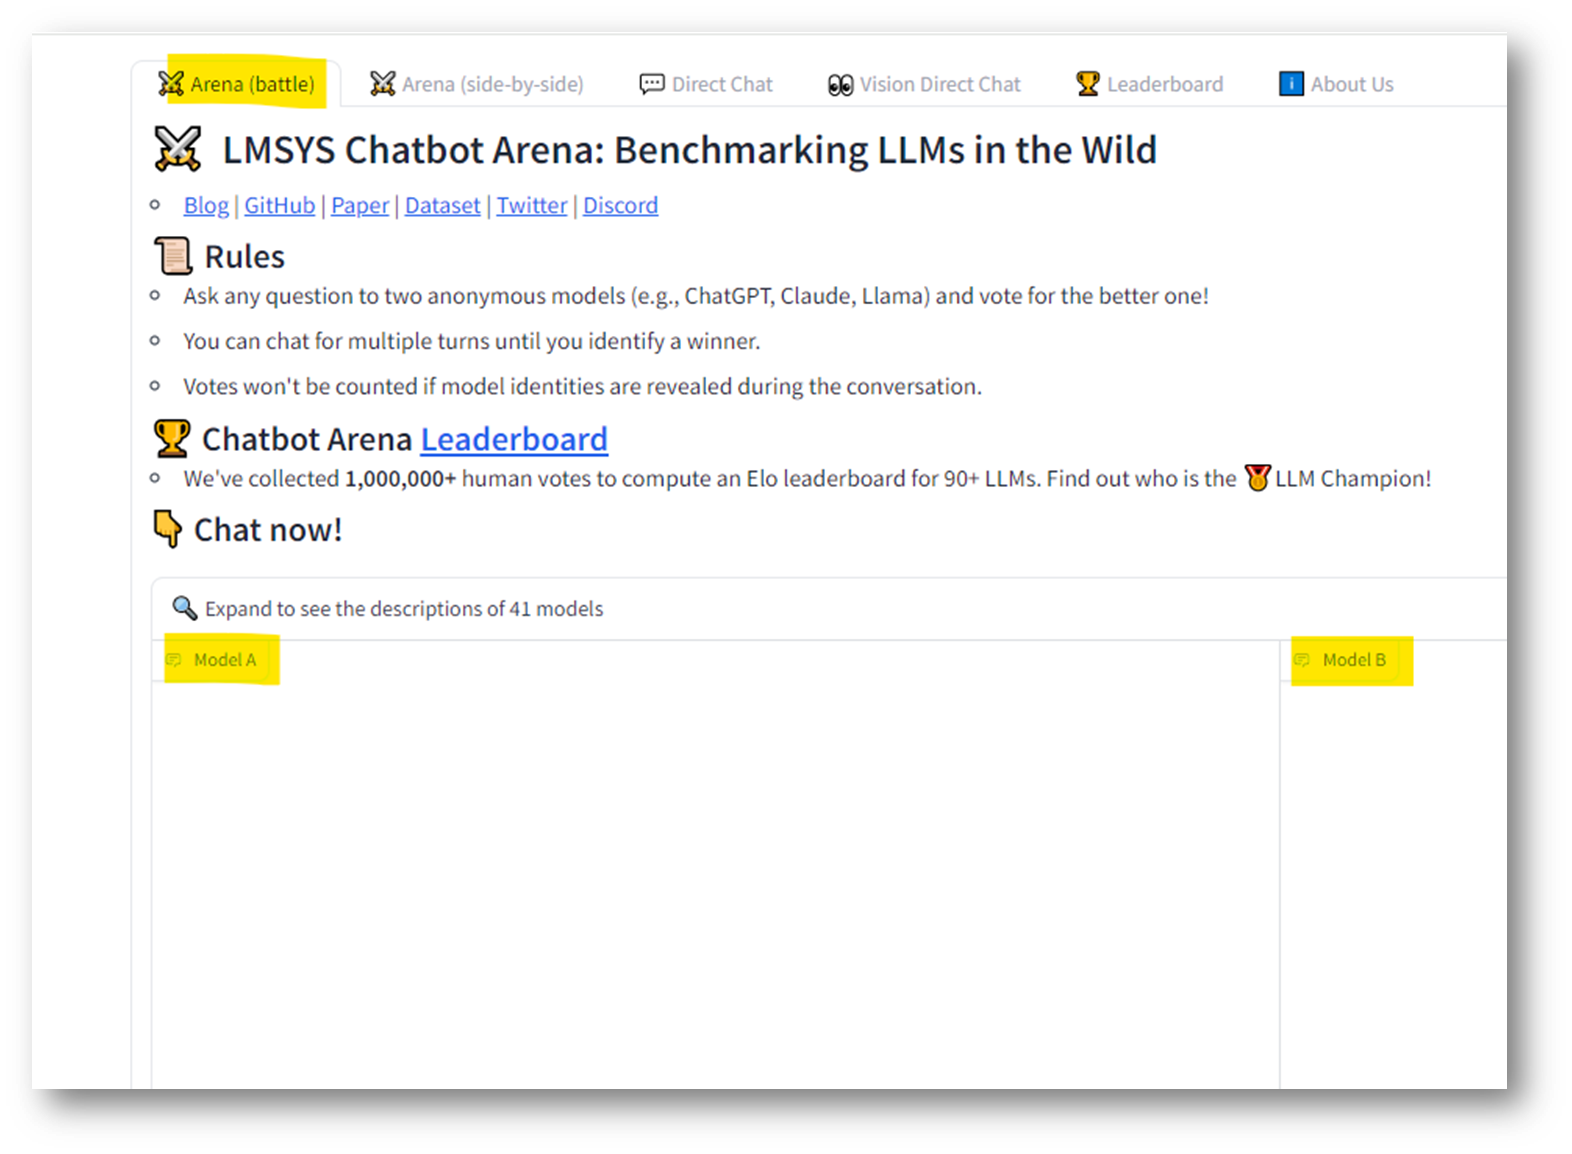This screenshot has width=1572, height=1154.
Task: Click the rule starting 'Ask any question to two anonymous models'
Action: [696, 296]
